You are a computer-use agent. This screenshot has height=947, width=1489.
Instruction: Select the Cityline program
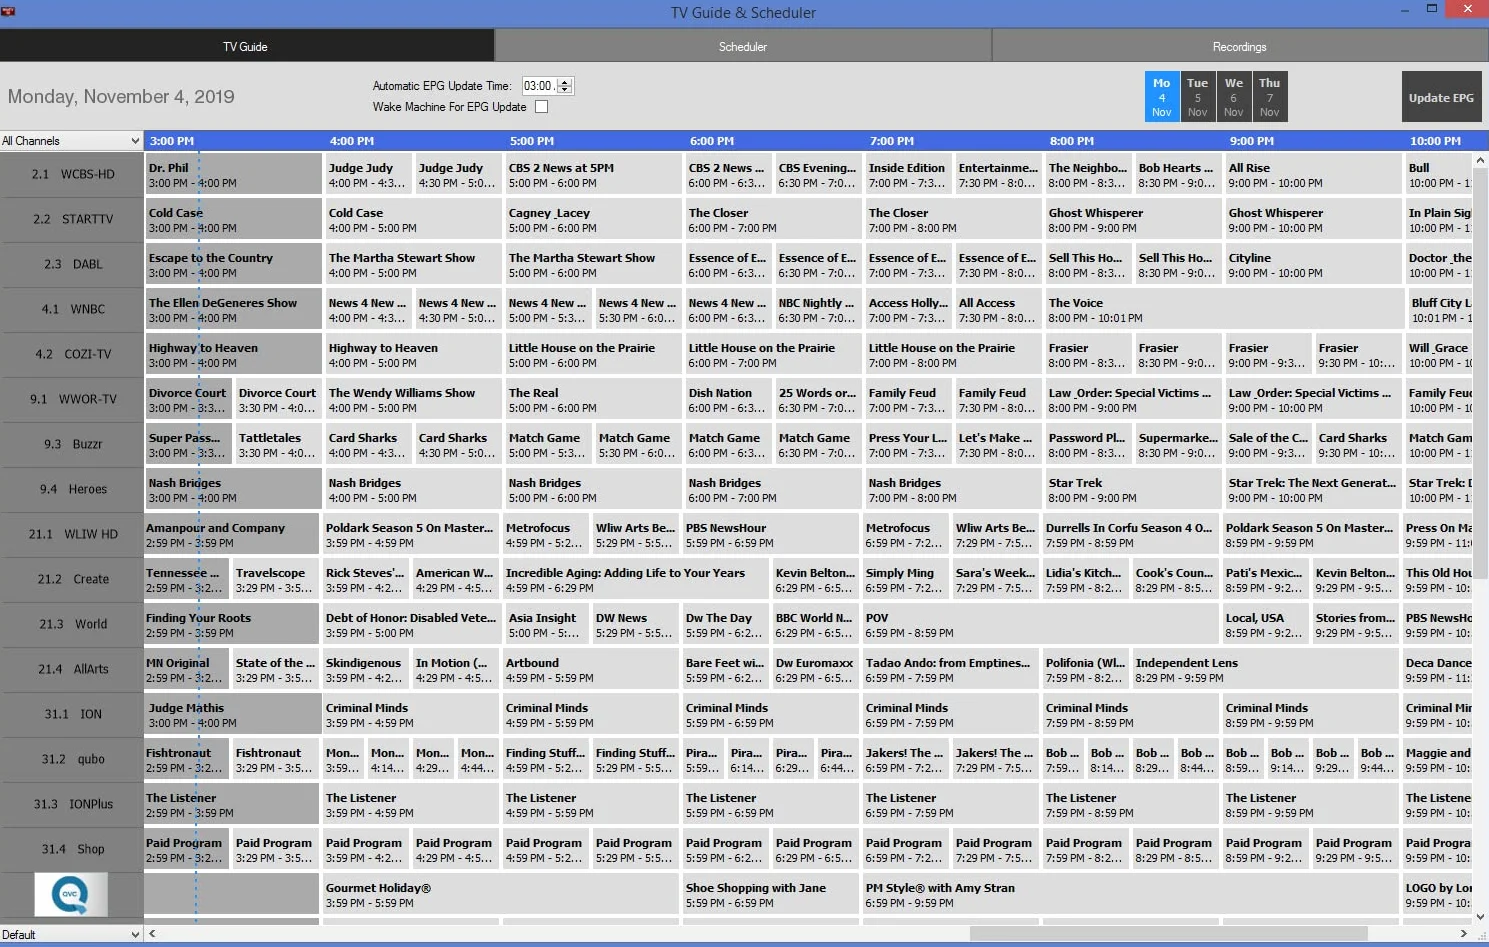[x=1314, y=264]
